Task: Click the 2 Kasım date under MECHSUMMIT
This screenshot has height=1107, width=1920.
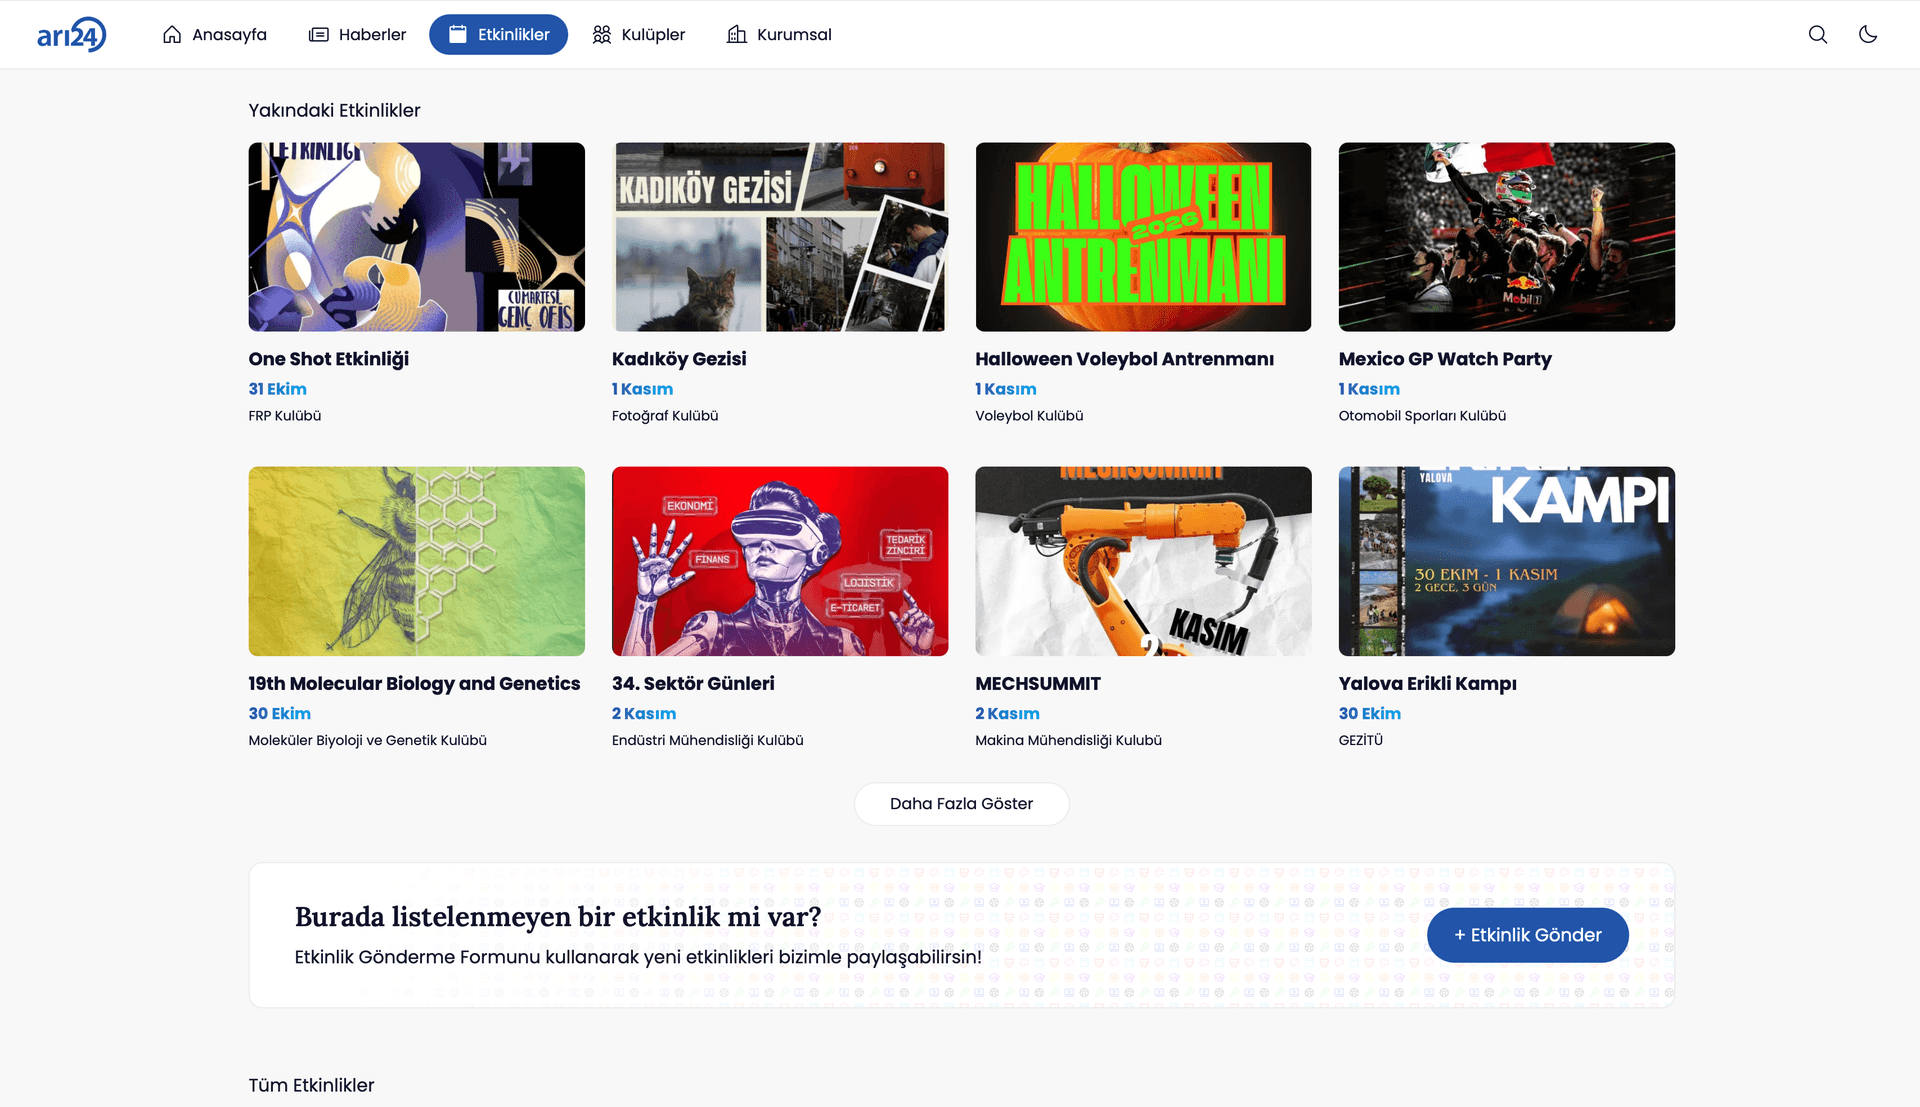Action: 1007,714
